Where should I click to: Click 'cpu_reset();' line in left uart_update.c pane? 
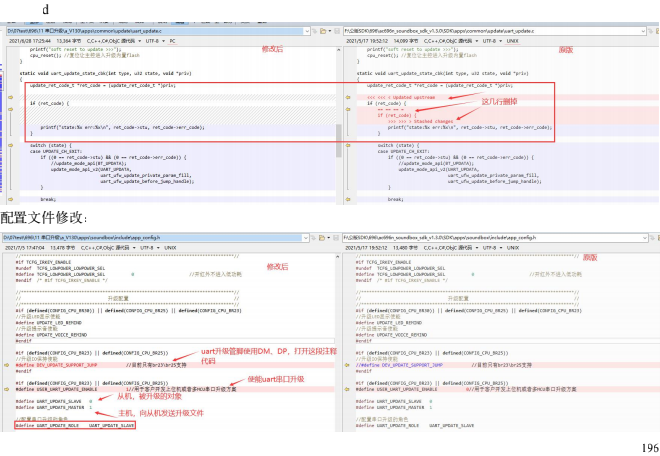pyautogui.click(x=85, y=55)
